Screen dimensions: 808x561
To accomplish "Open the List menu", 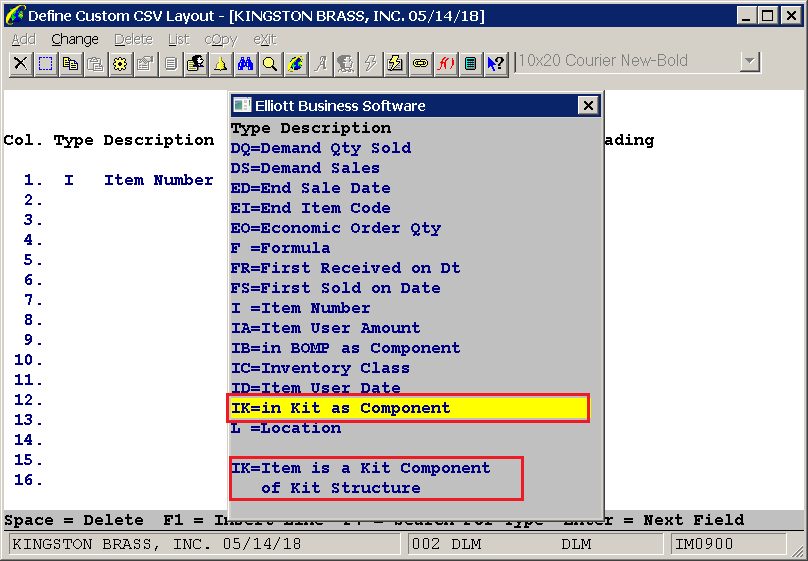I will (178, 39).
